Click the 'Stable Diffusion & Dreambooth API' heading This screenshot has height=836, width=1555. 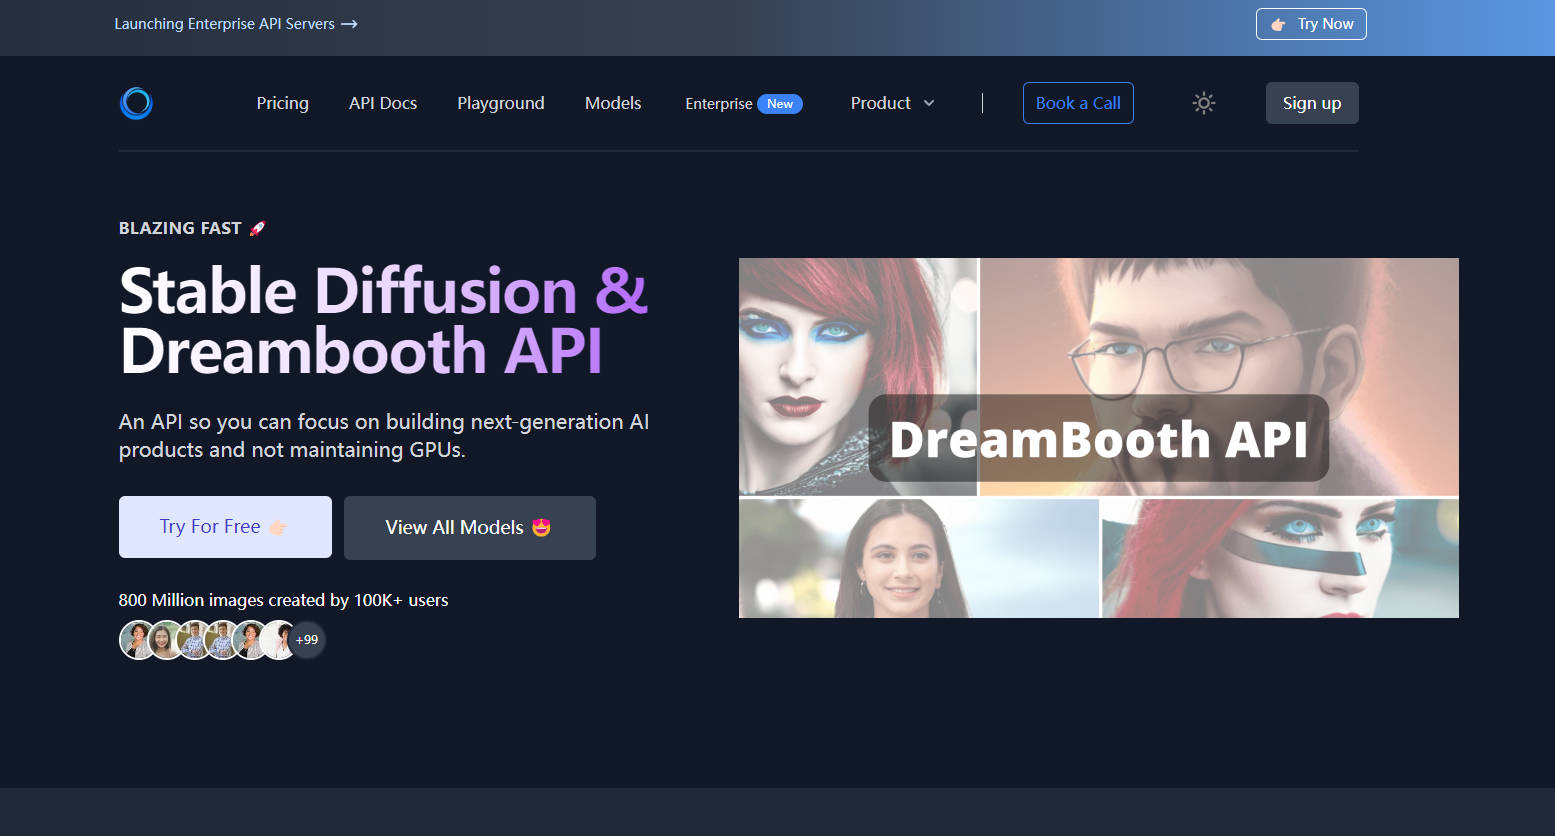384,321
